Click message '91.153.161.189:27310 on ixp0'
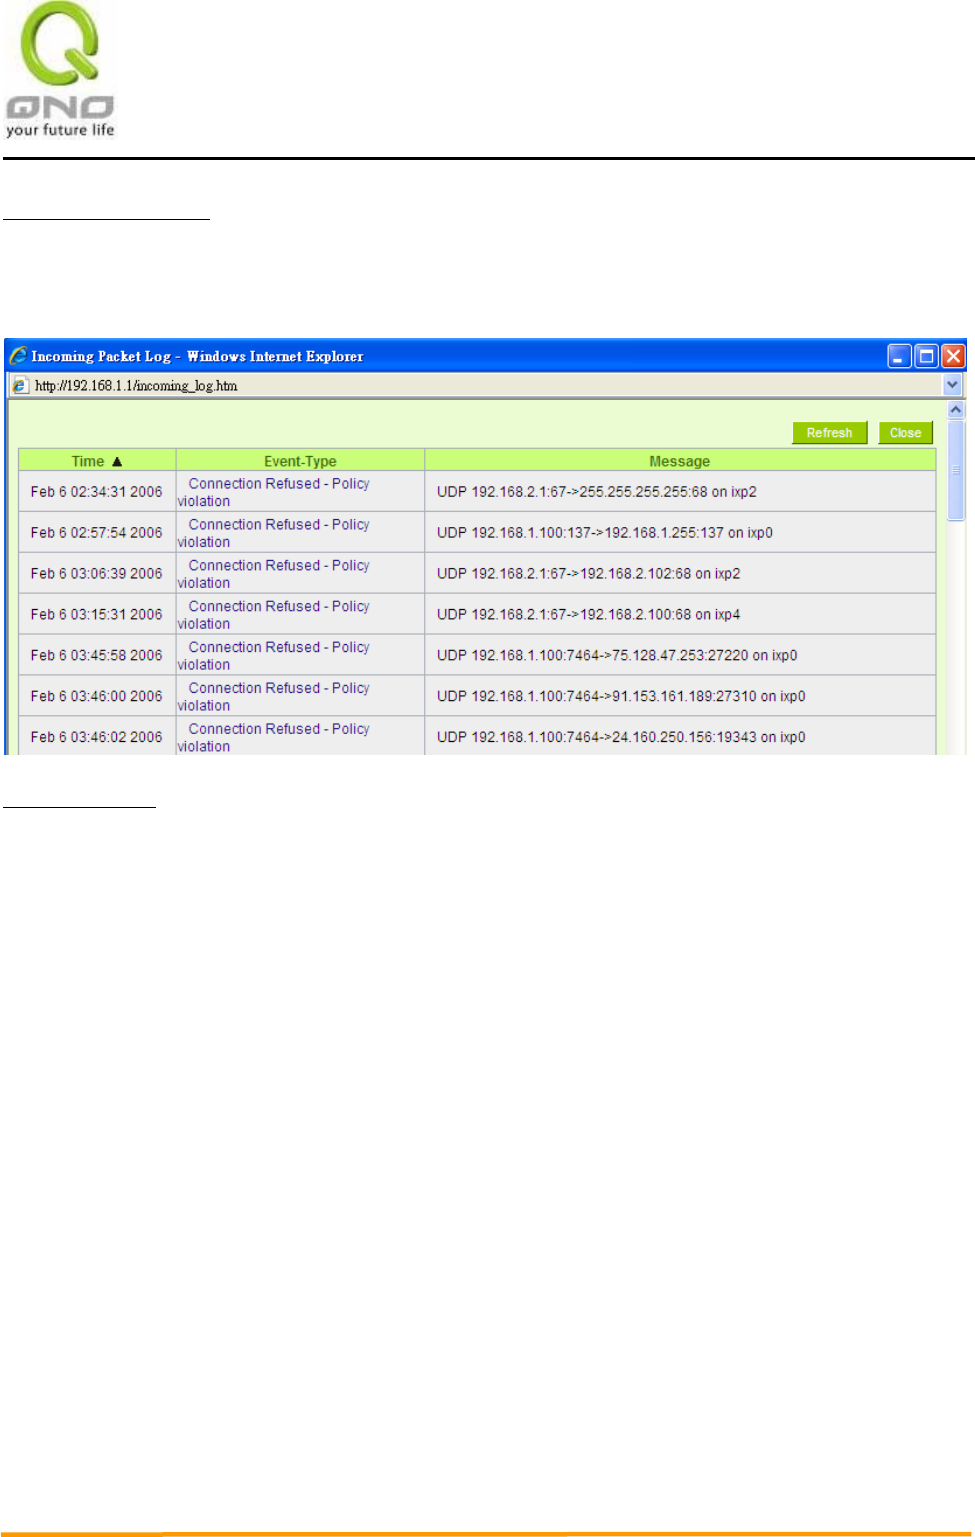This screenshot has width=975, height=1537. point(621,697)
